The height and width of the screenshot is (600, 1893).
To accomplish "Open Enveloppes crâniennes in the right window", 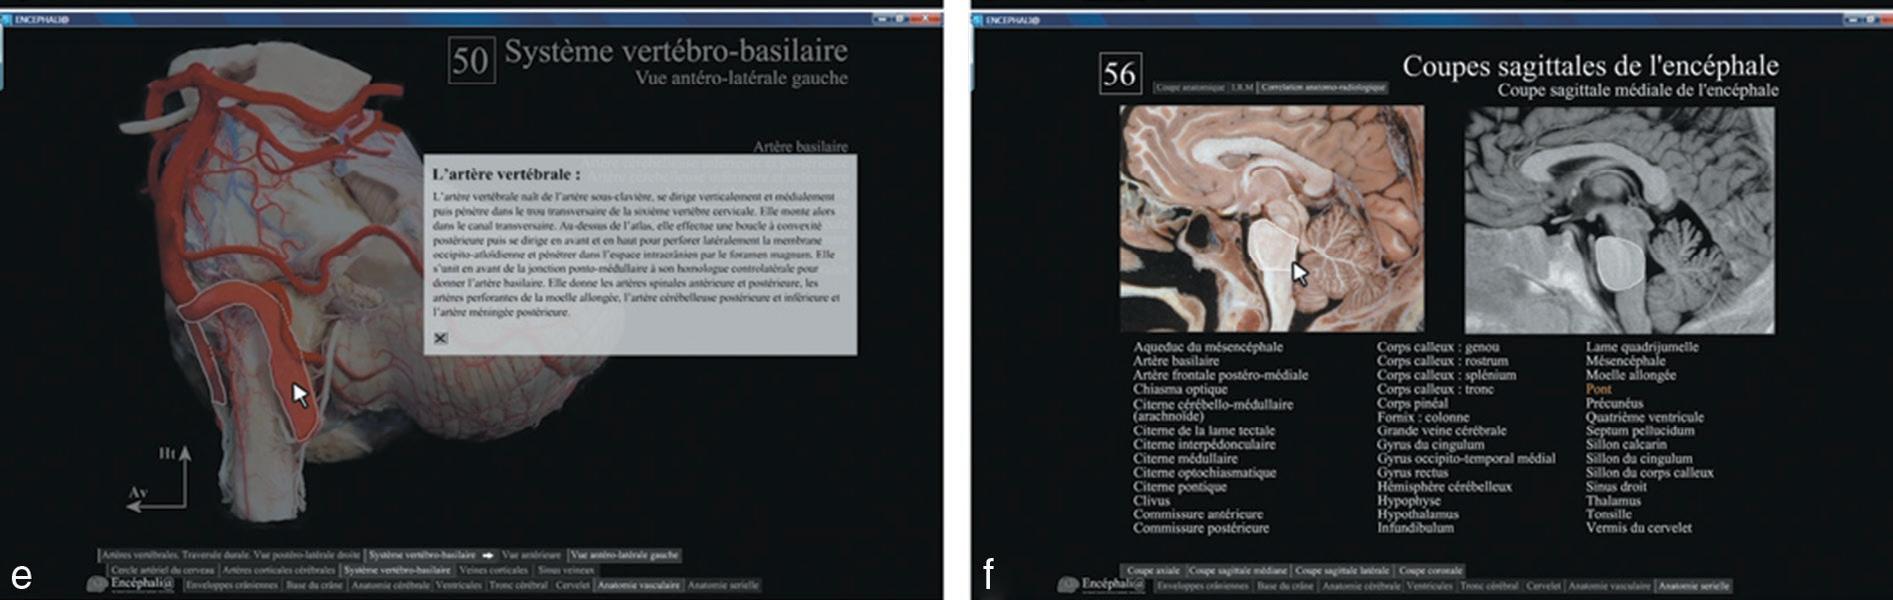I will [x=1203, y=586].
